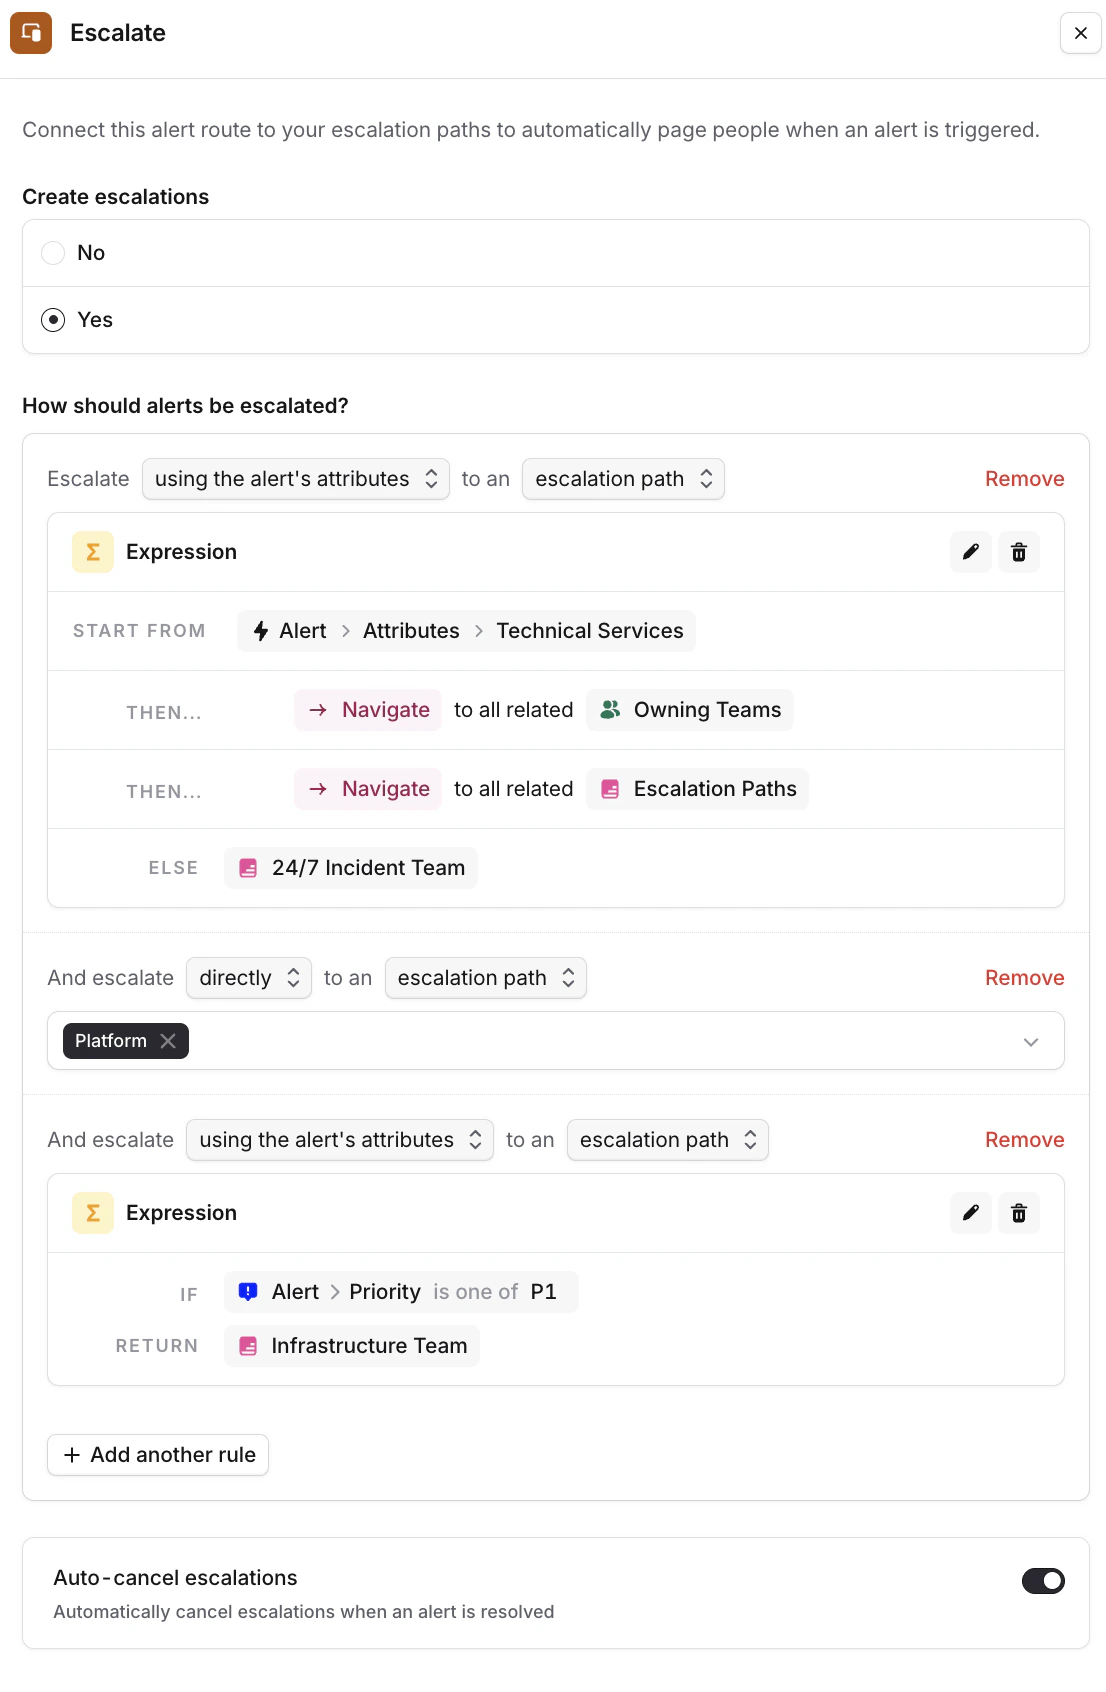The height and width of the screenshot is (1692, 1106).
Task: Edit the Priority P1 expression pencil icon
Action: [970, 1213]
